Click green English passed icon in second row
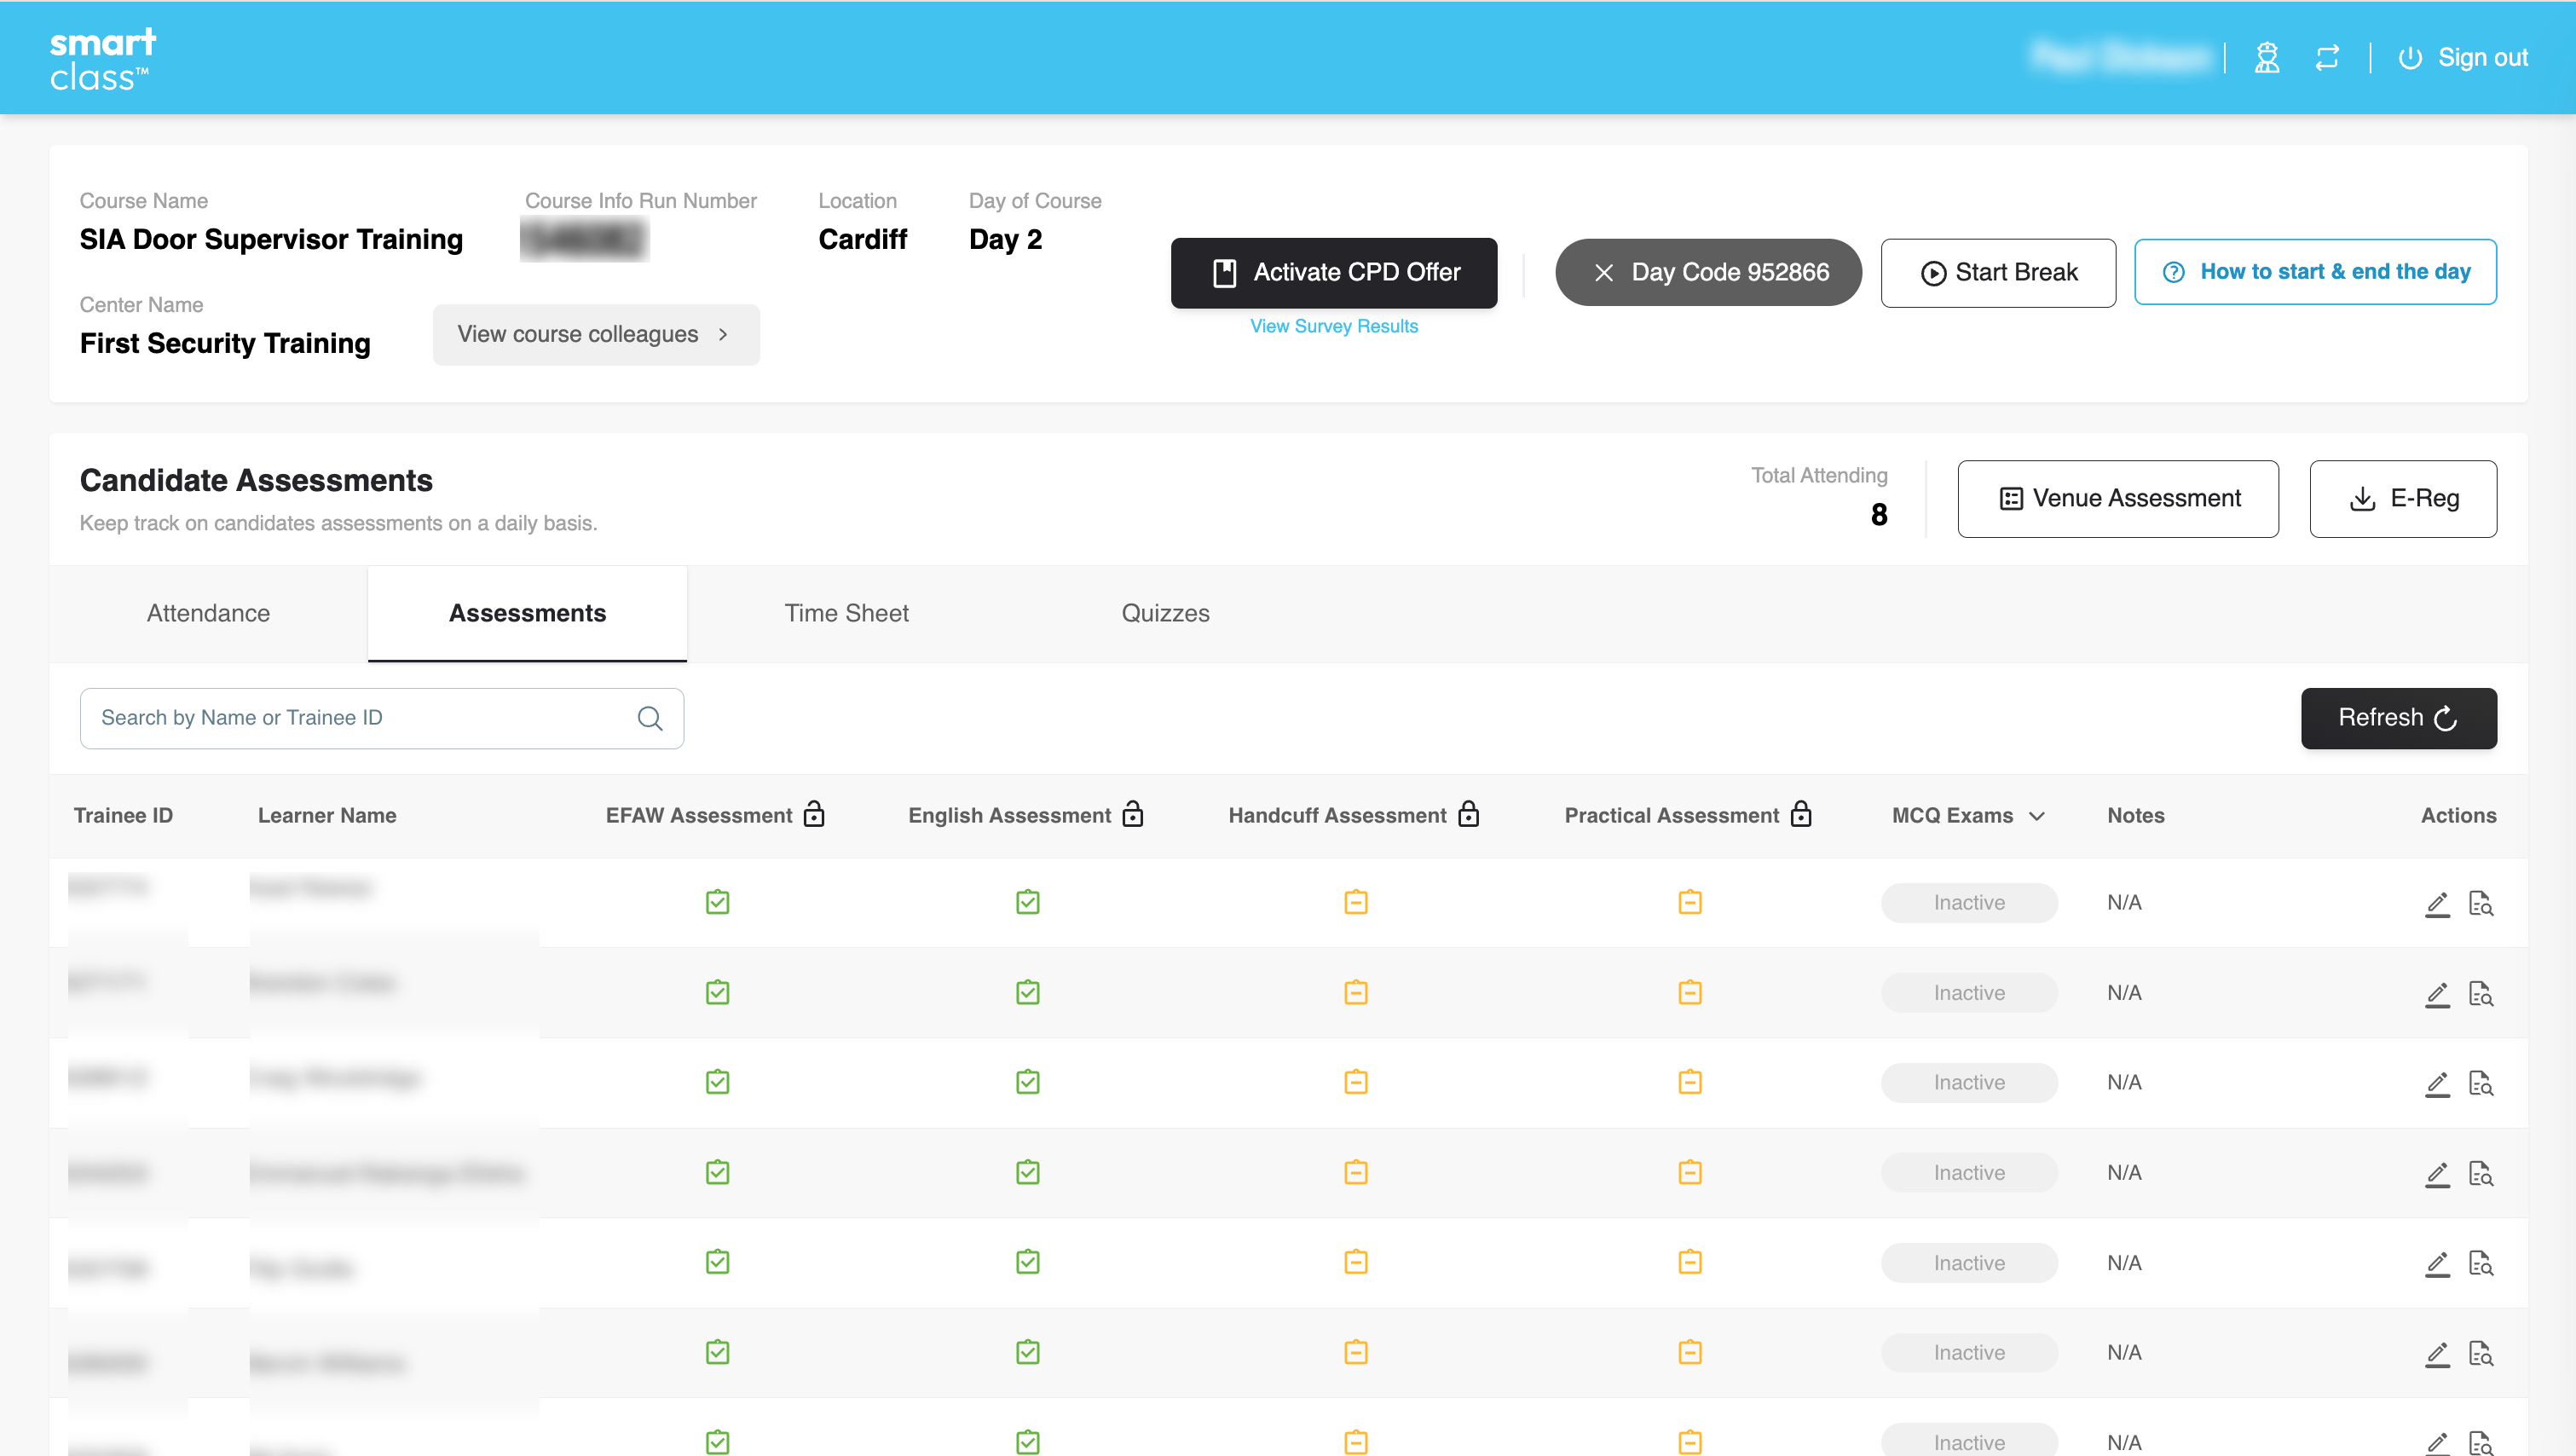2576x1456 pixels. click(1027, 992)
